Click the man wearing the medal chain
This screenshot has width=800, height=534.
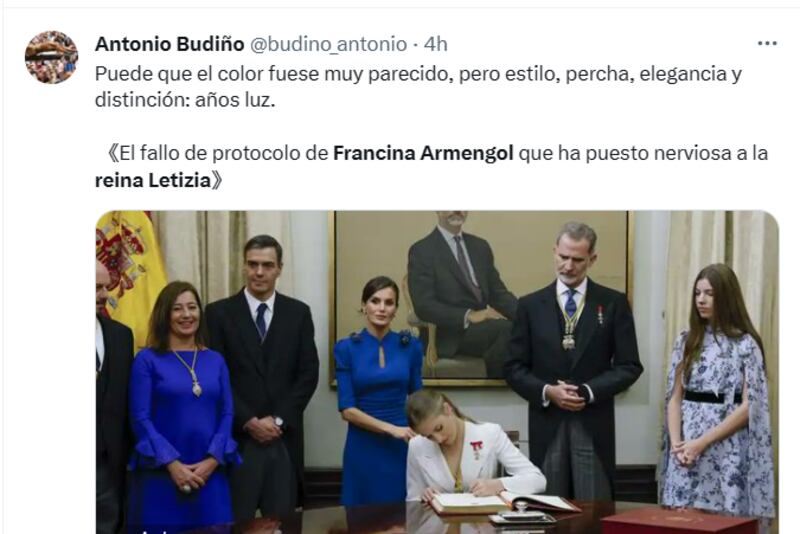click(x=574, y=357)
